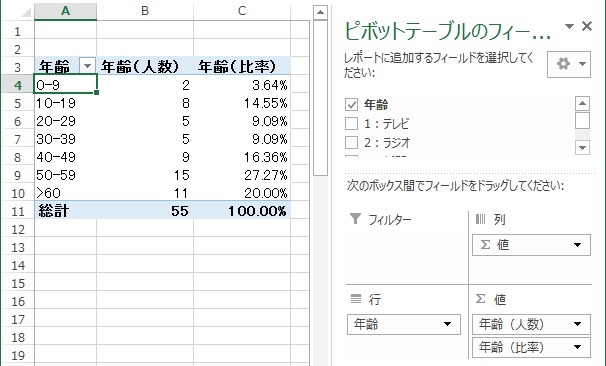The image size is (606, 366).
Task: Select row 19 header
Action: pos(17,355)
